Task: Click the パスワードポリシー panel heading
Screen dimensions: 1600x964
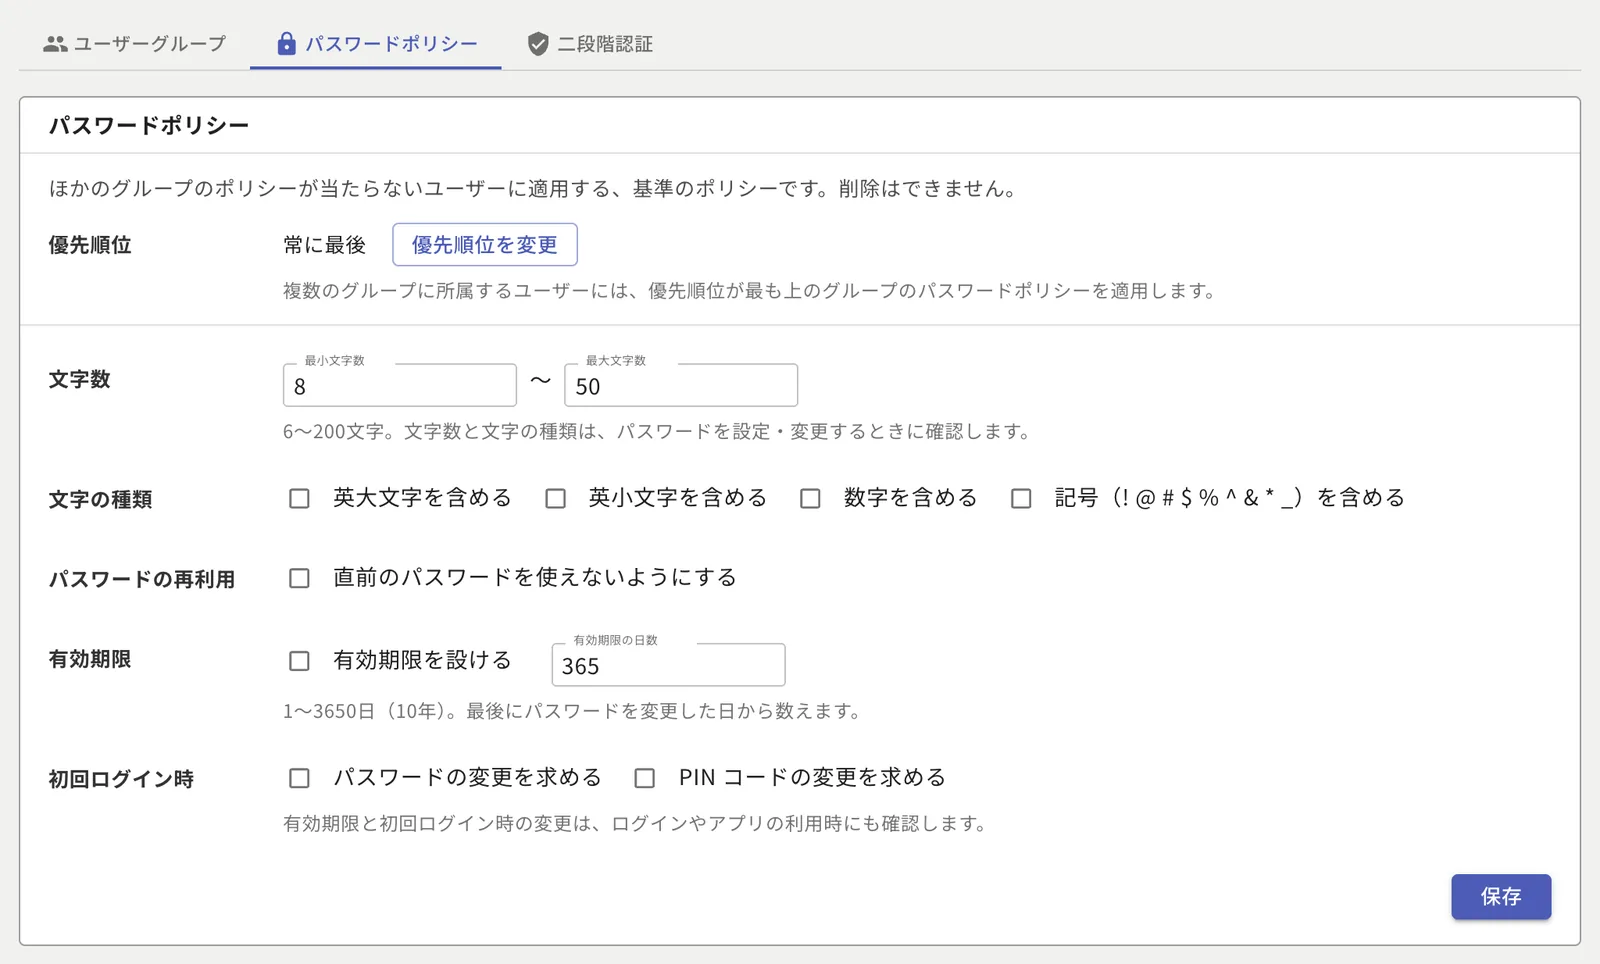Action: (x=149, y=126)
